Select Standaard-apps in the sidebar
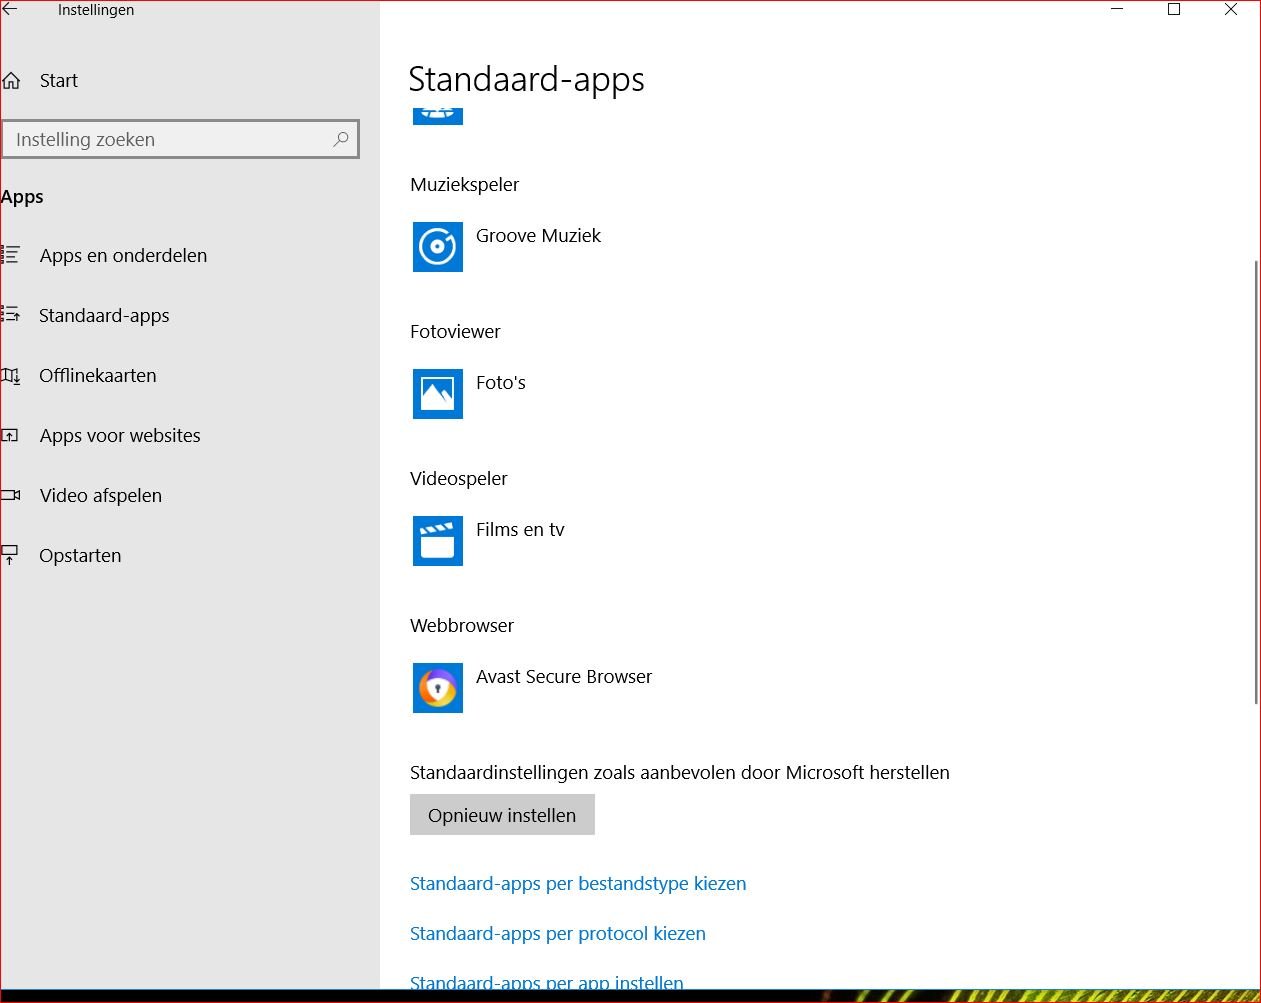 click(x=104, y=315)
